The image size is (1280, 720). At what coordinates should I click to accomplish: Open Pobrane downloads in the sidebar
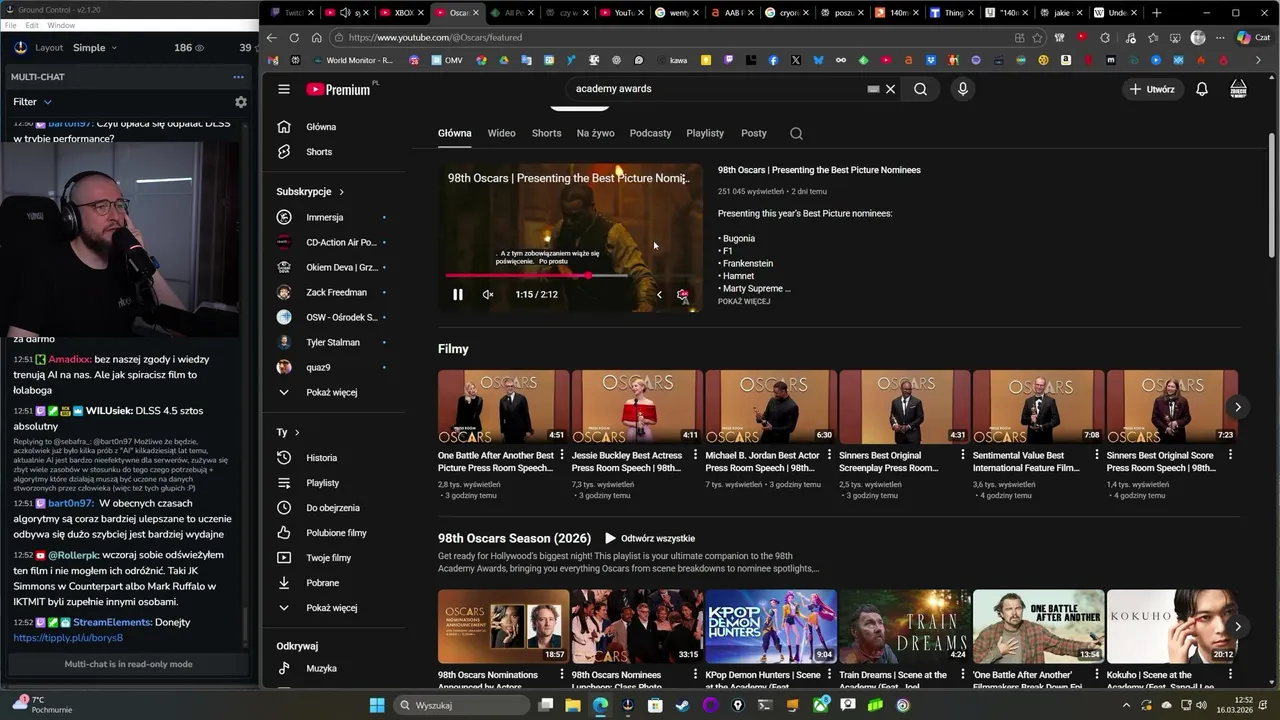pos(322,583)
